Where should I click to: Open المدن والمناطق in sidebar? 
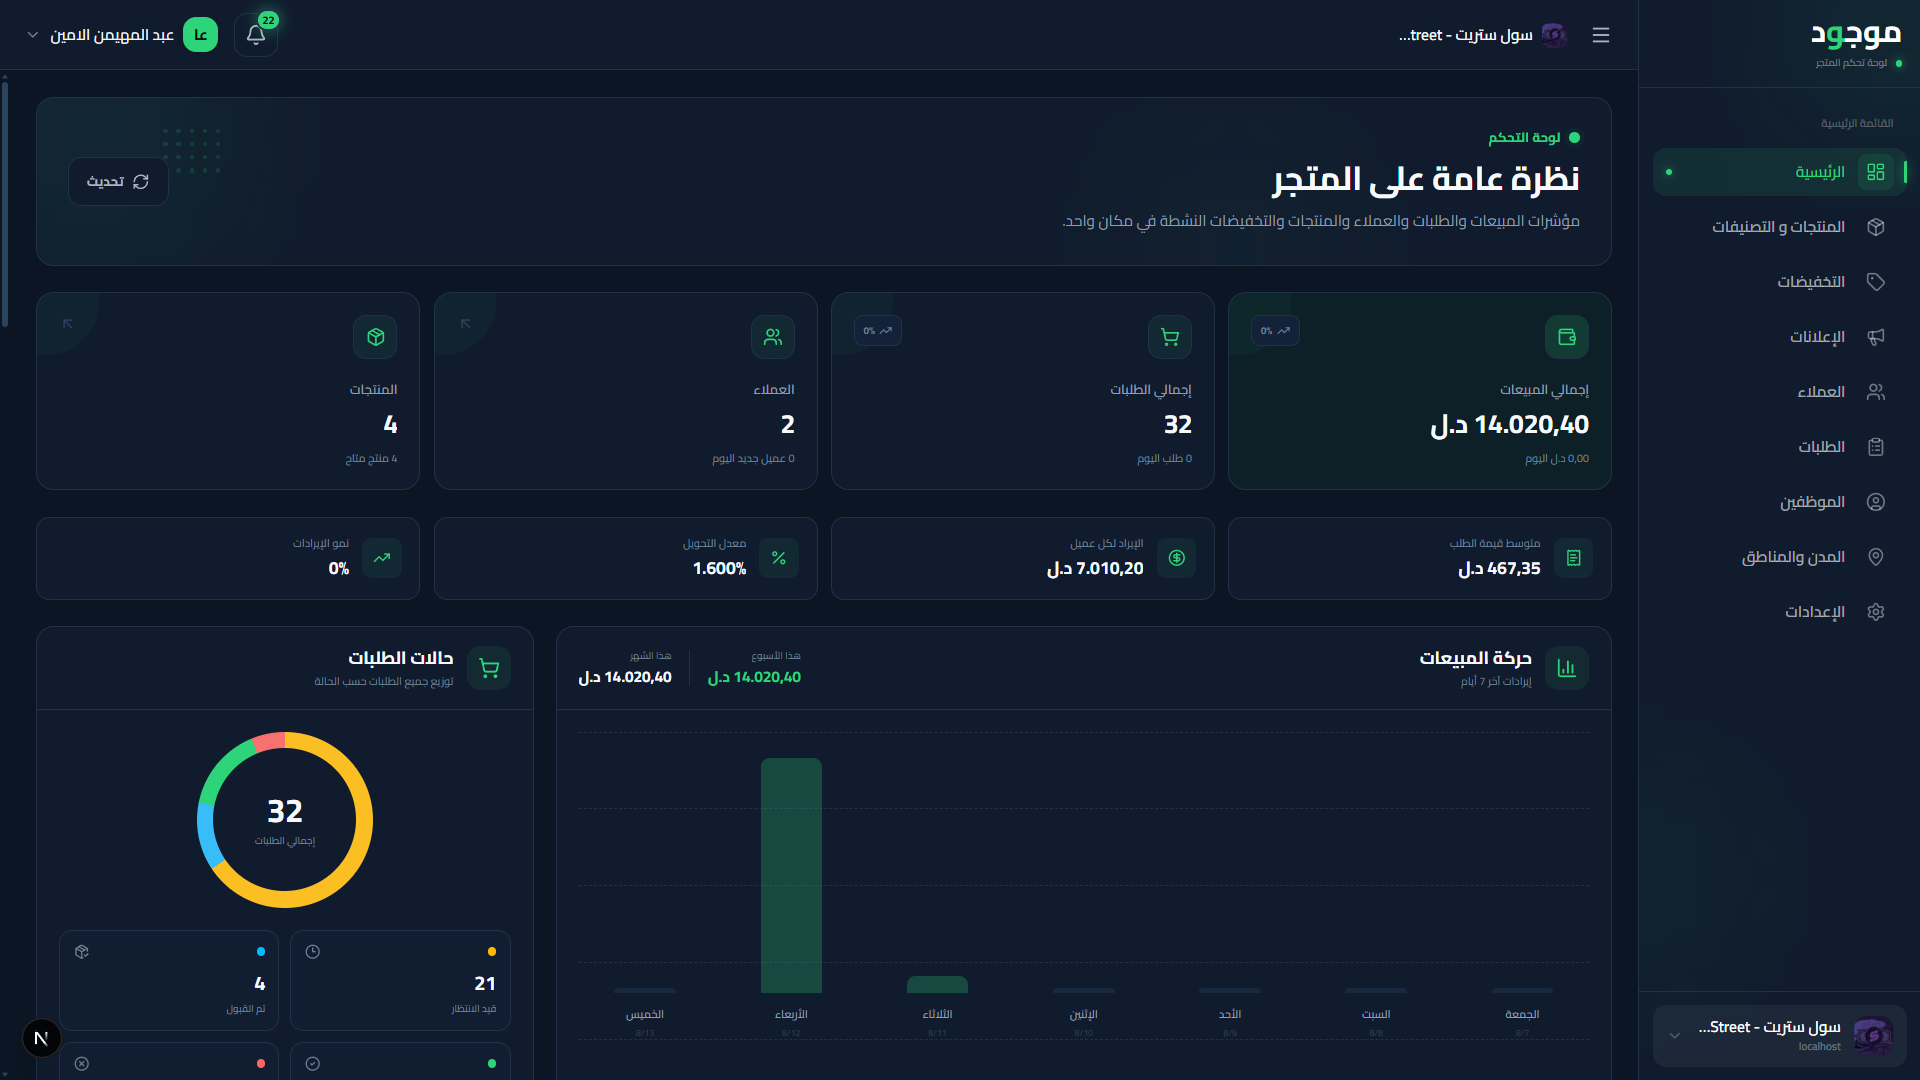pos(1779,557)
